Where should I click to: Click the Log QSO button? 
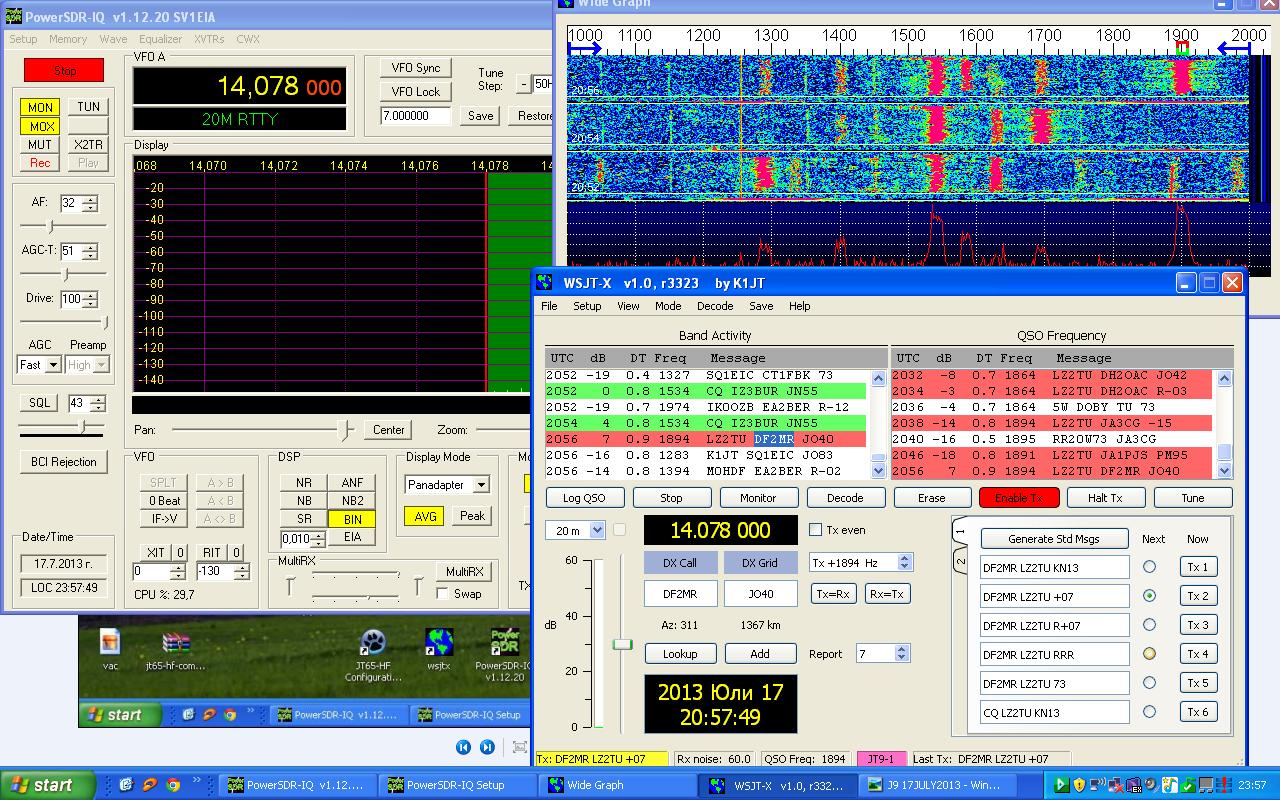pyautogui.click(x=585, y=498)
